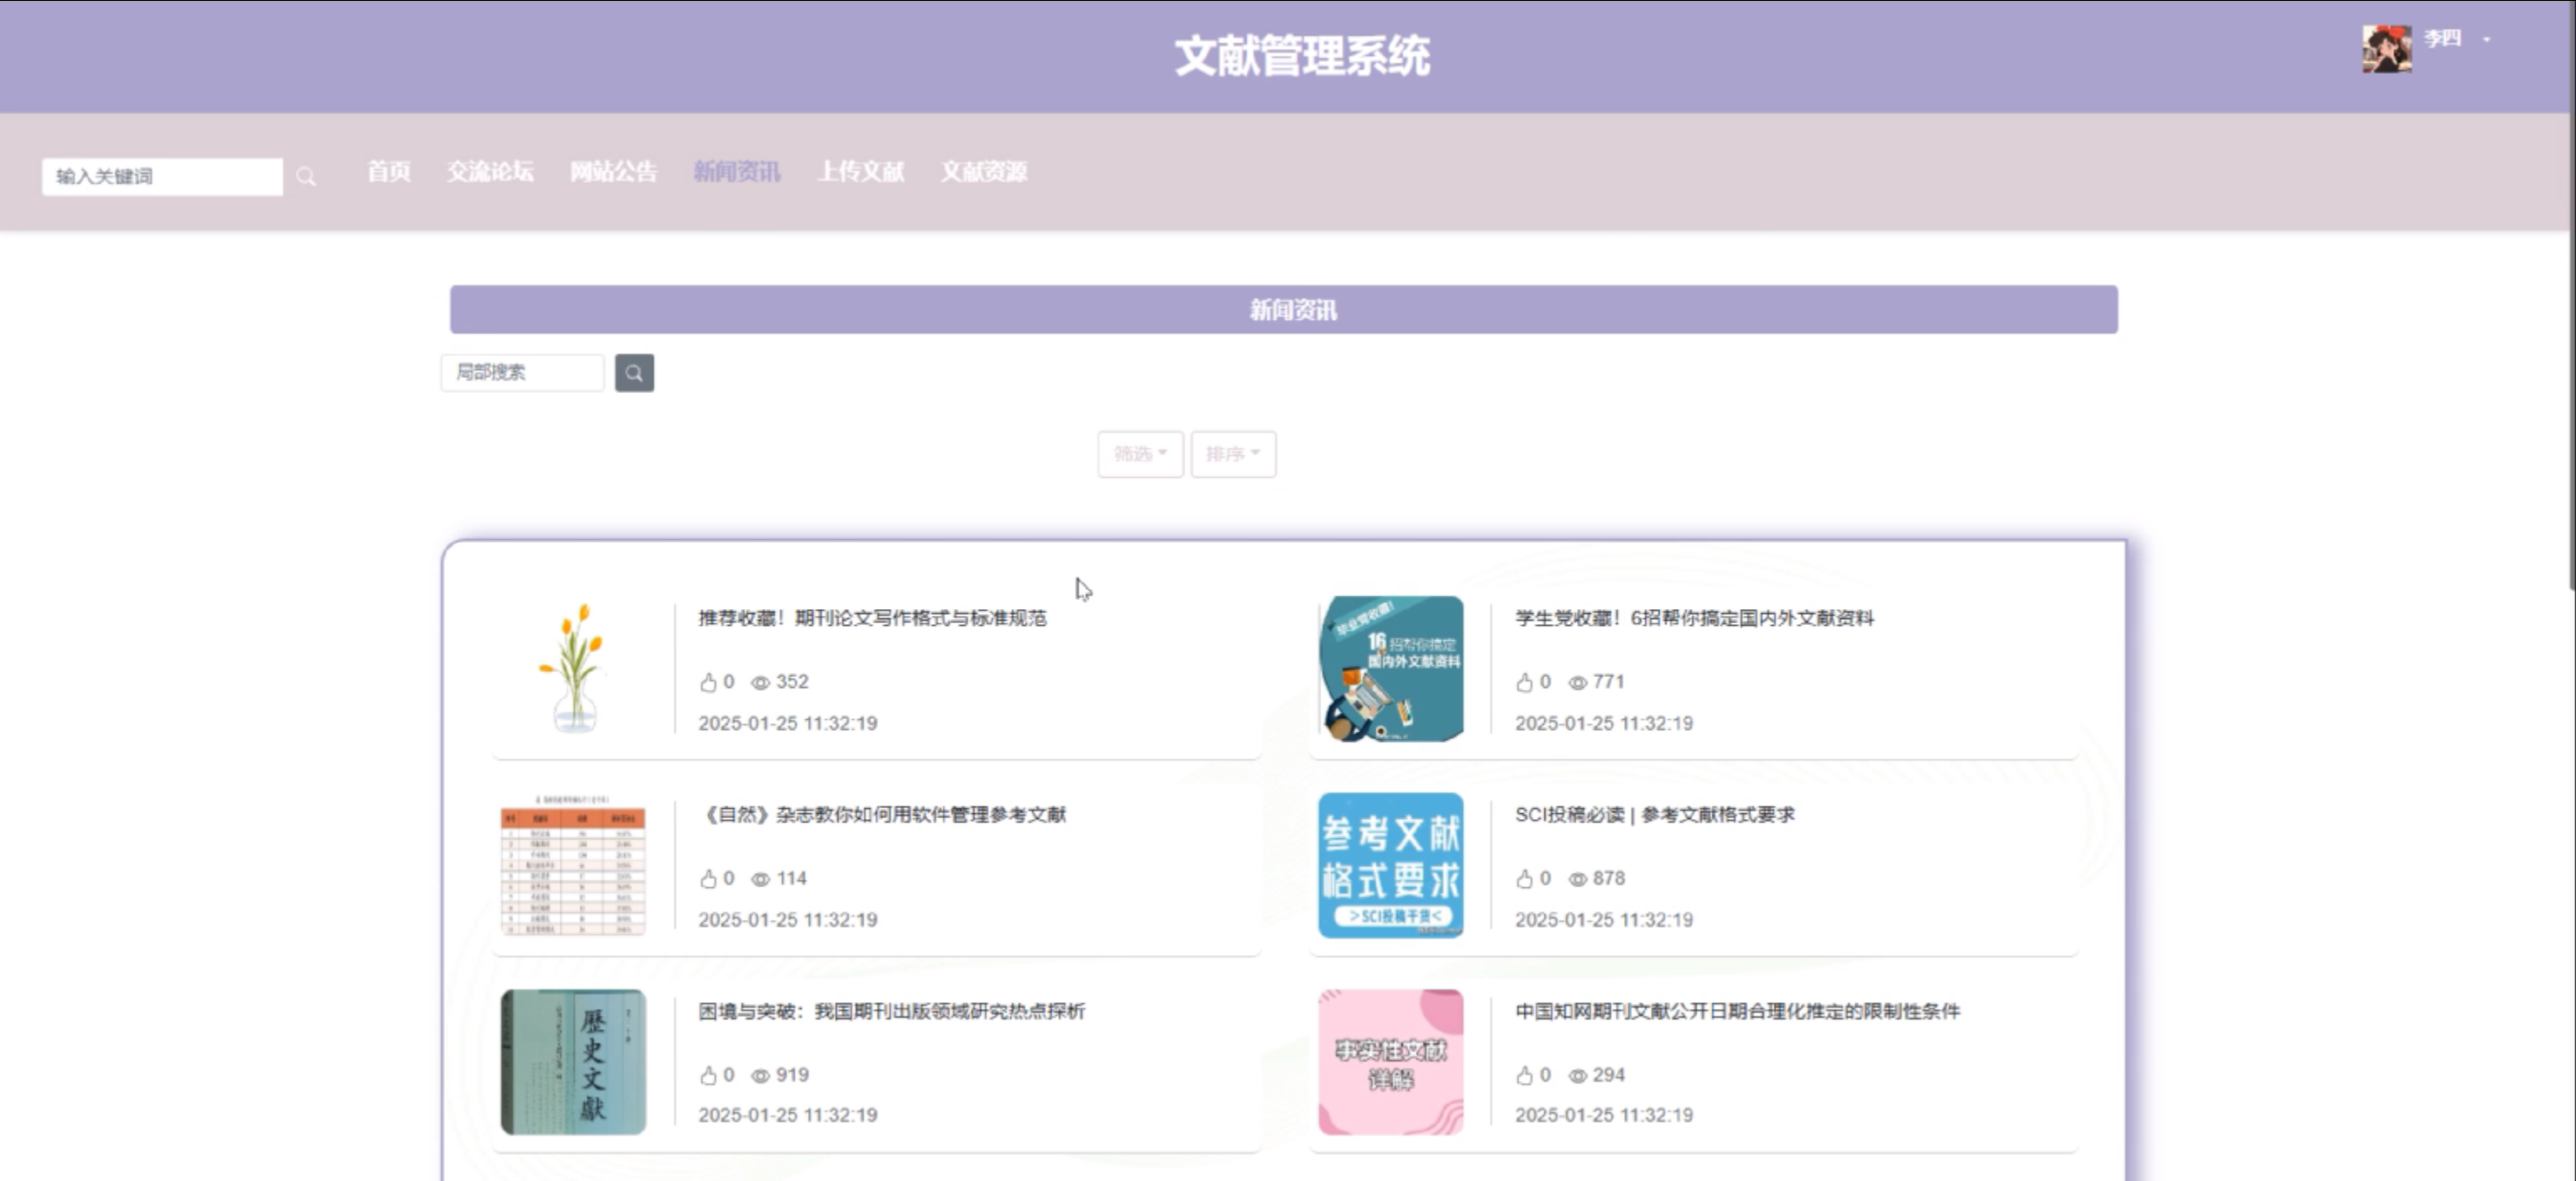Go to 交流论坛 navigation tab
Screen dimensions: 2576x1181
[490, 172]
